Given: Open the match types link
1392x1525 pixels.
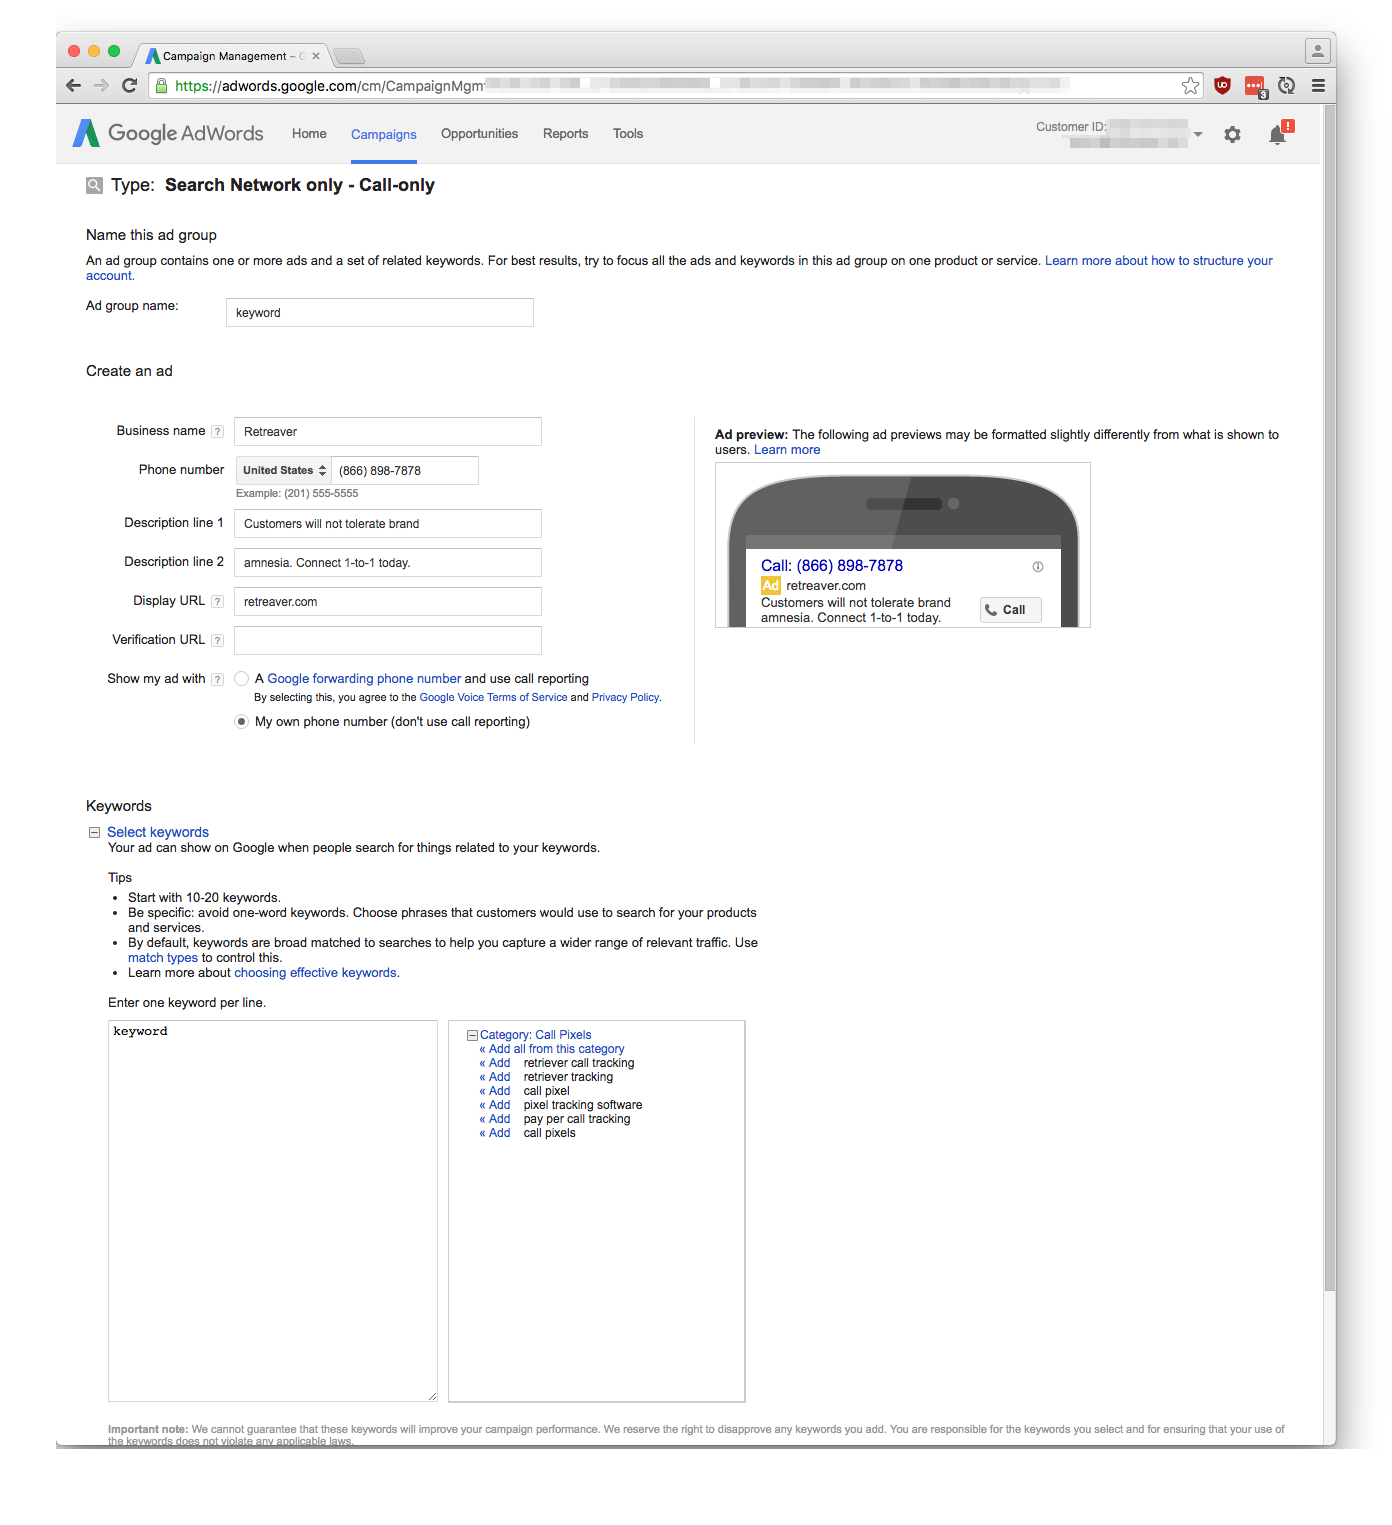Looking at the screenshot, I should (163, 958).
